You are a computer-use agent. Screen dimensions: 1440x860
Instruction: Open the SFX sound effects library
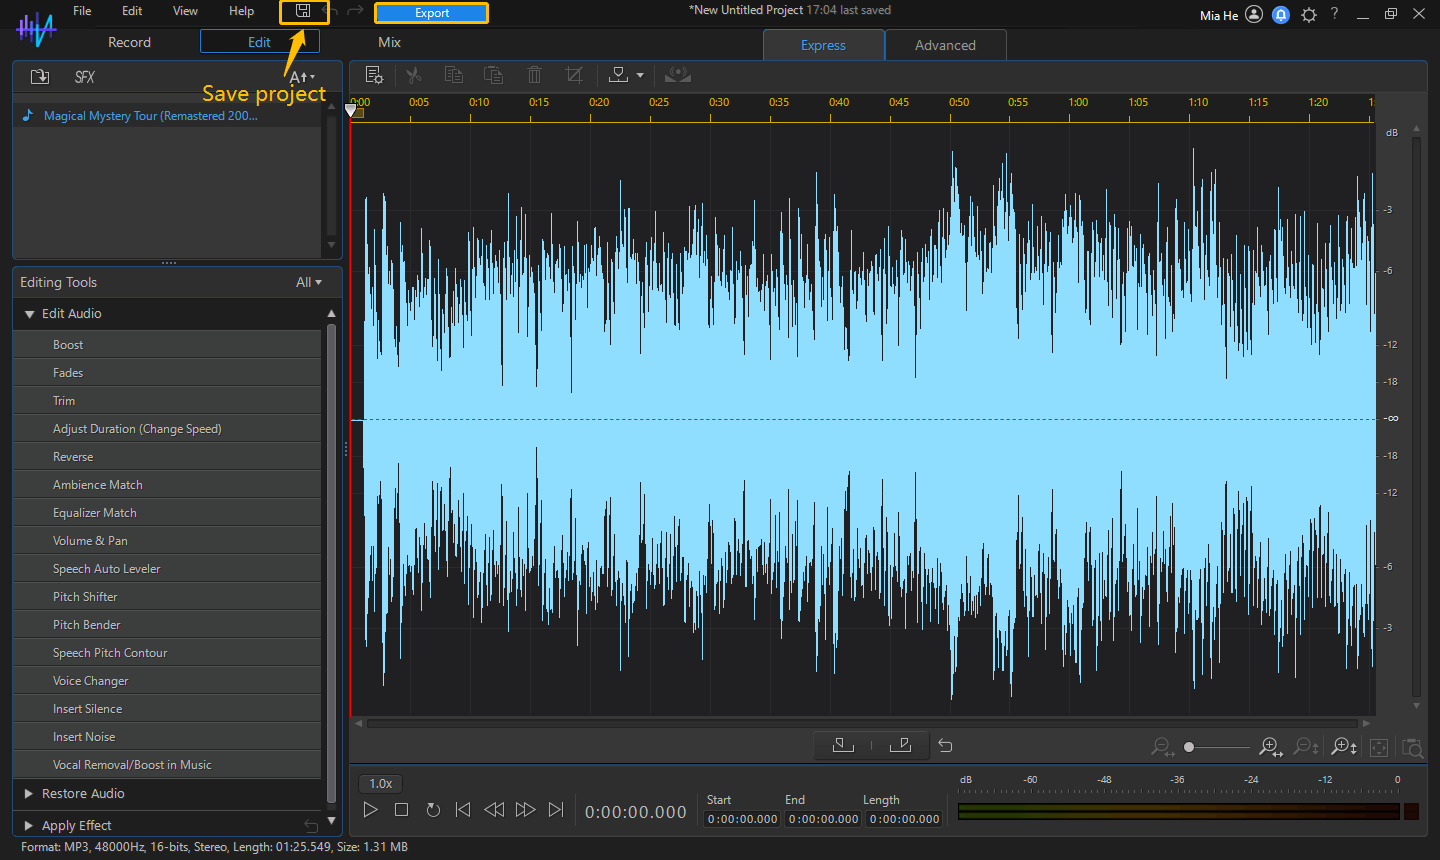[85, 77]
